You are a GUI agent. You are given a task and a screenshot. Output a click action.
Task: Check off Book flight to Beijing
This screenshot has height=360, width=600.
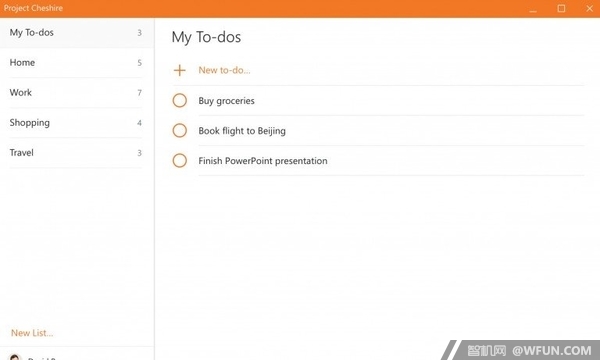[x=179, y=130]
